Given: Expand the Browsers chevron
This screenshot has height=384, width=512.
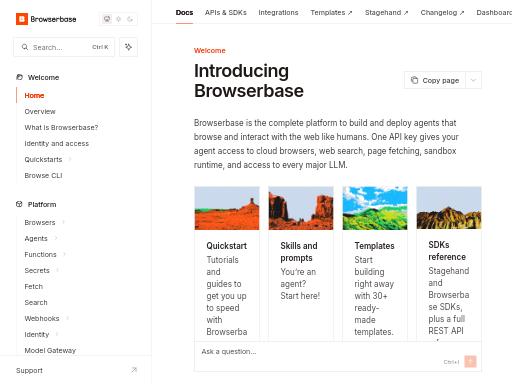Looking at the screenshot, I should (x=63, y=222).
